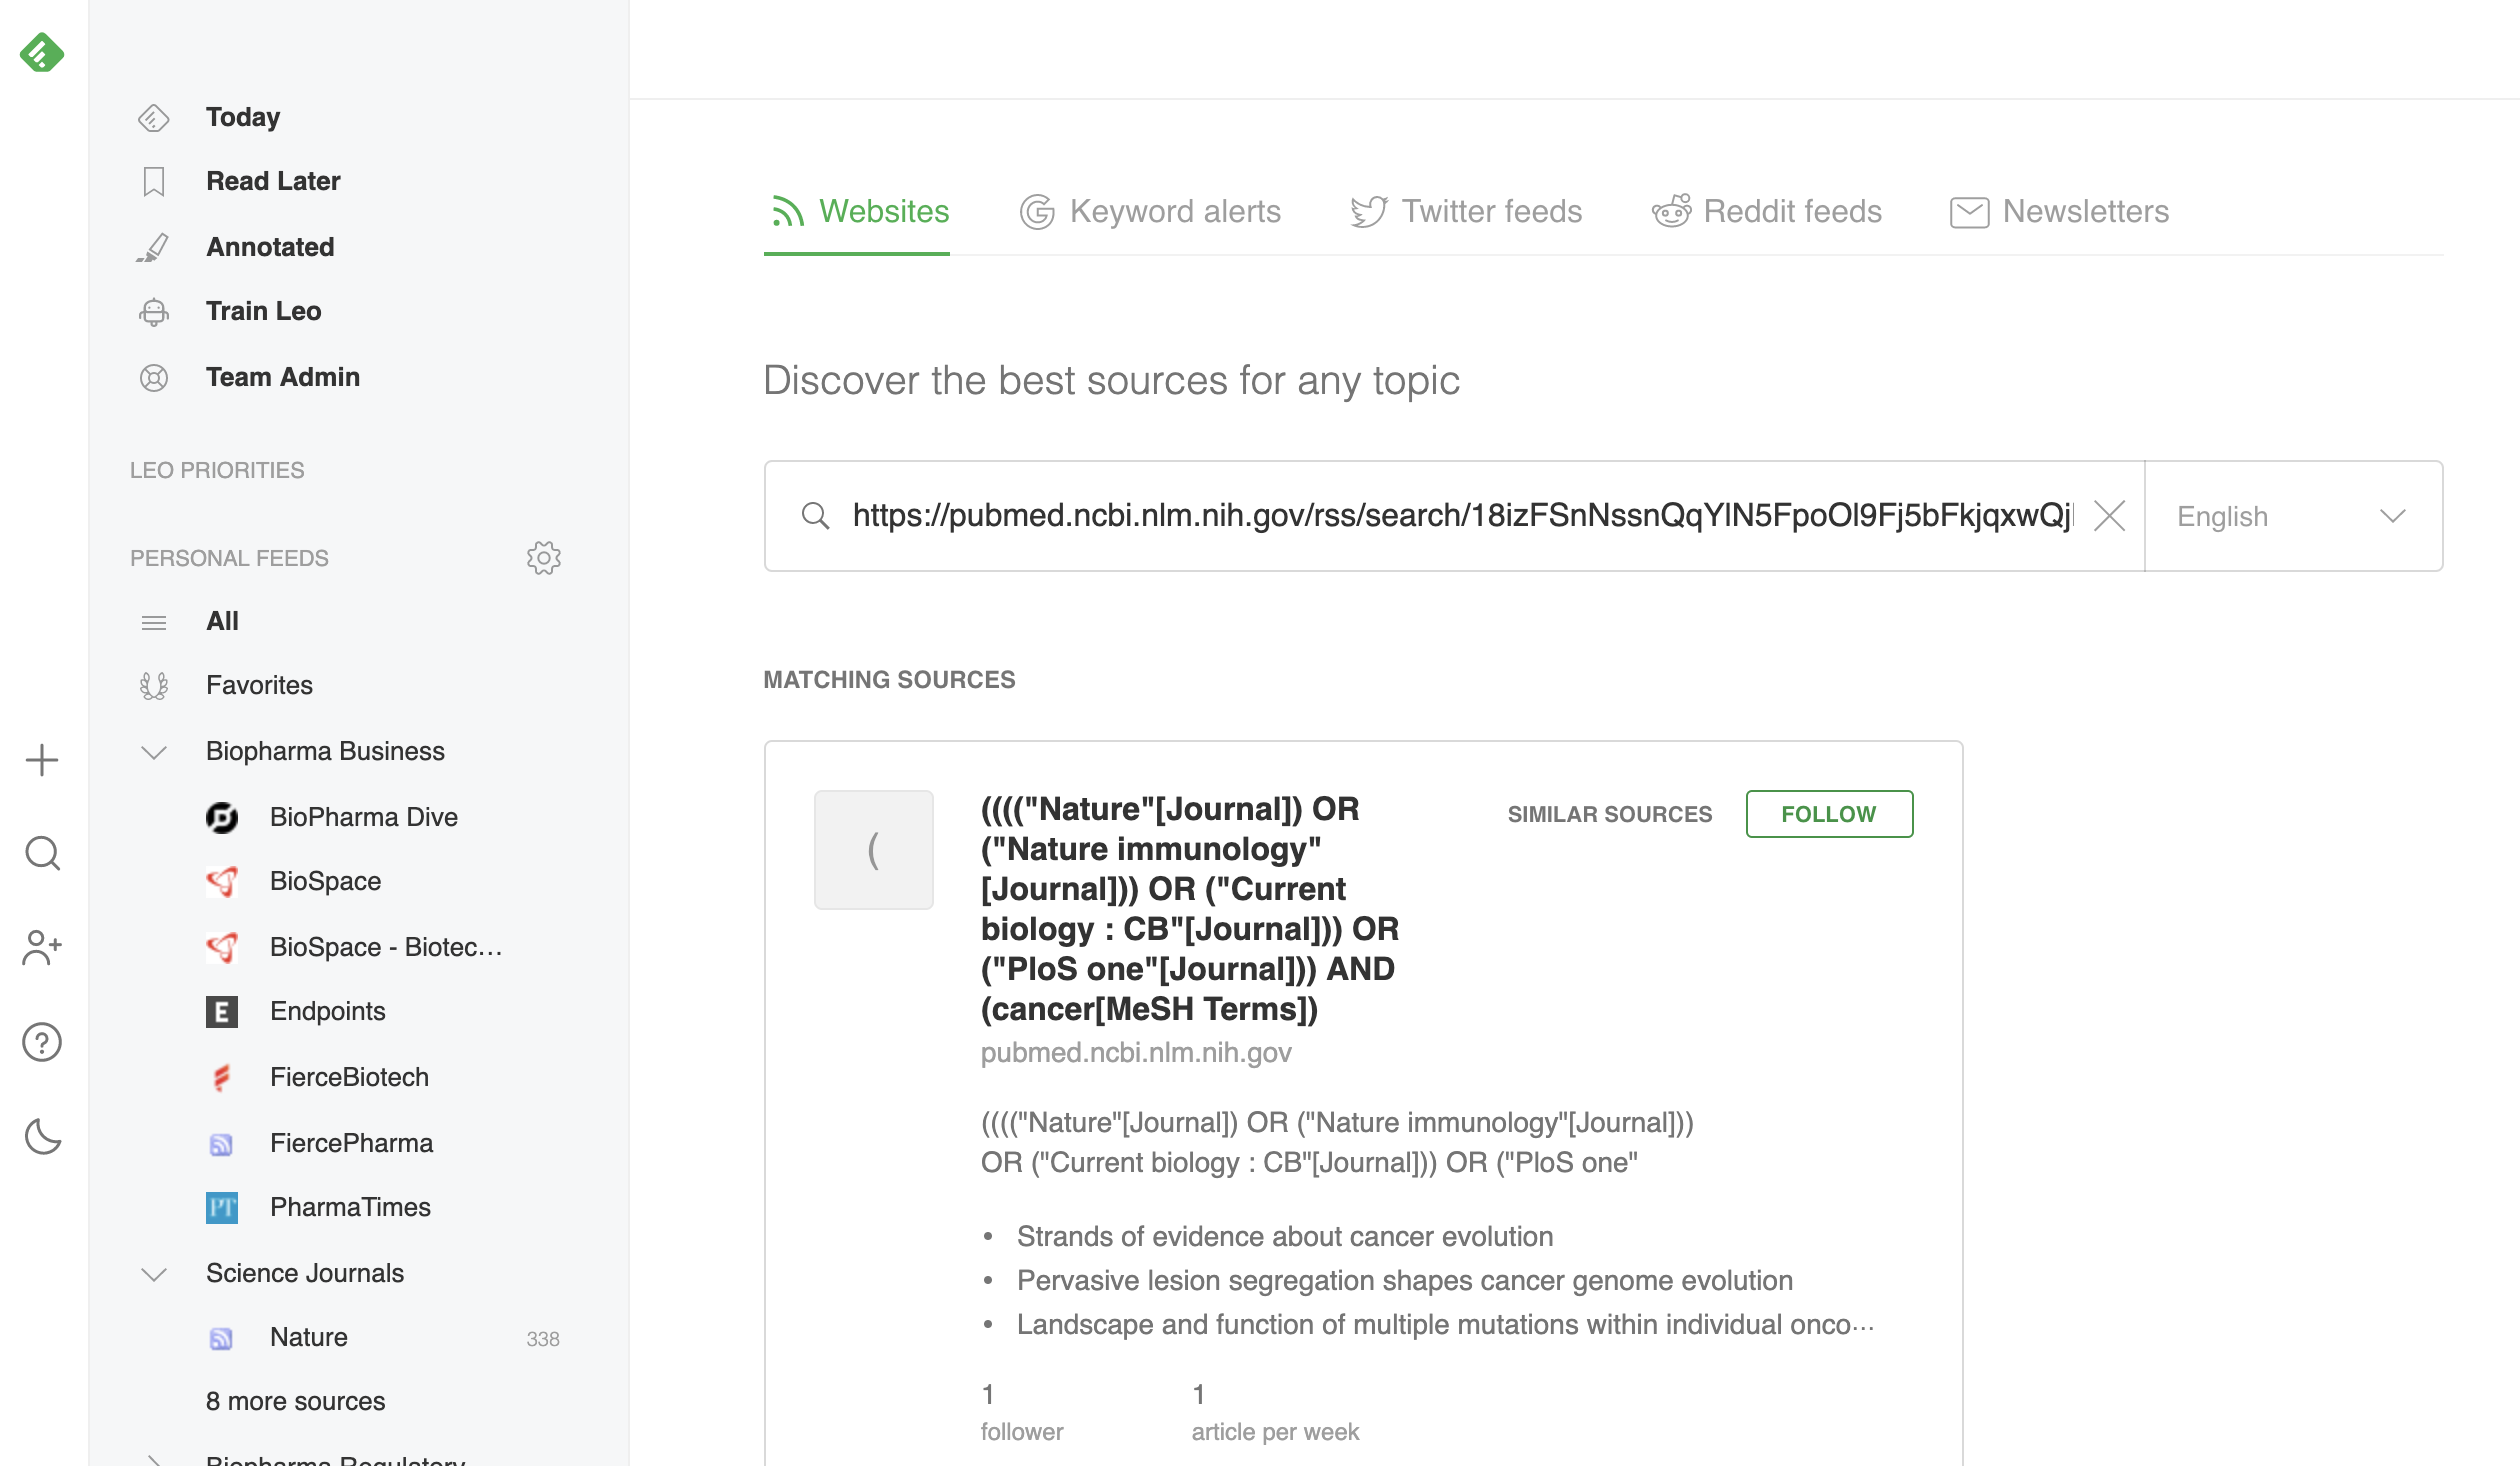The image size is (2520, 1466).
Task: Click the plus add-content icon in left rail
Action: [x=42, y=761]
